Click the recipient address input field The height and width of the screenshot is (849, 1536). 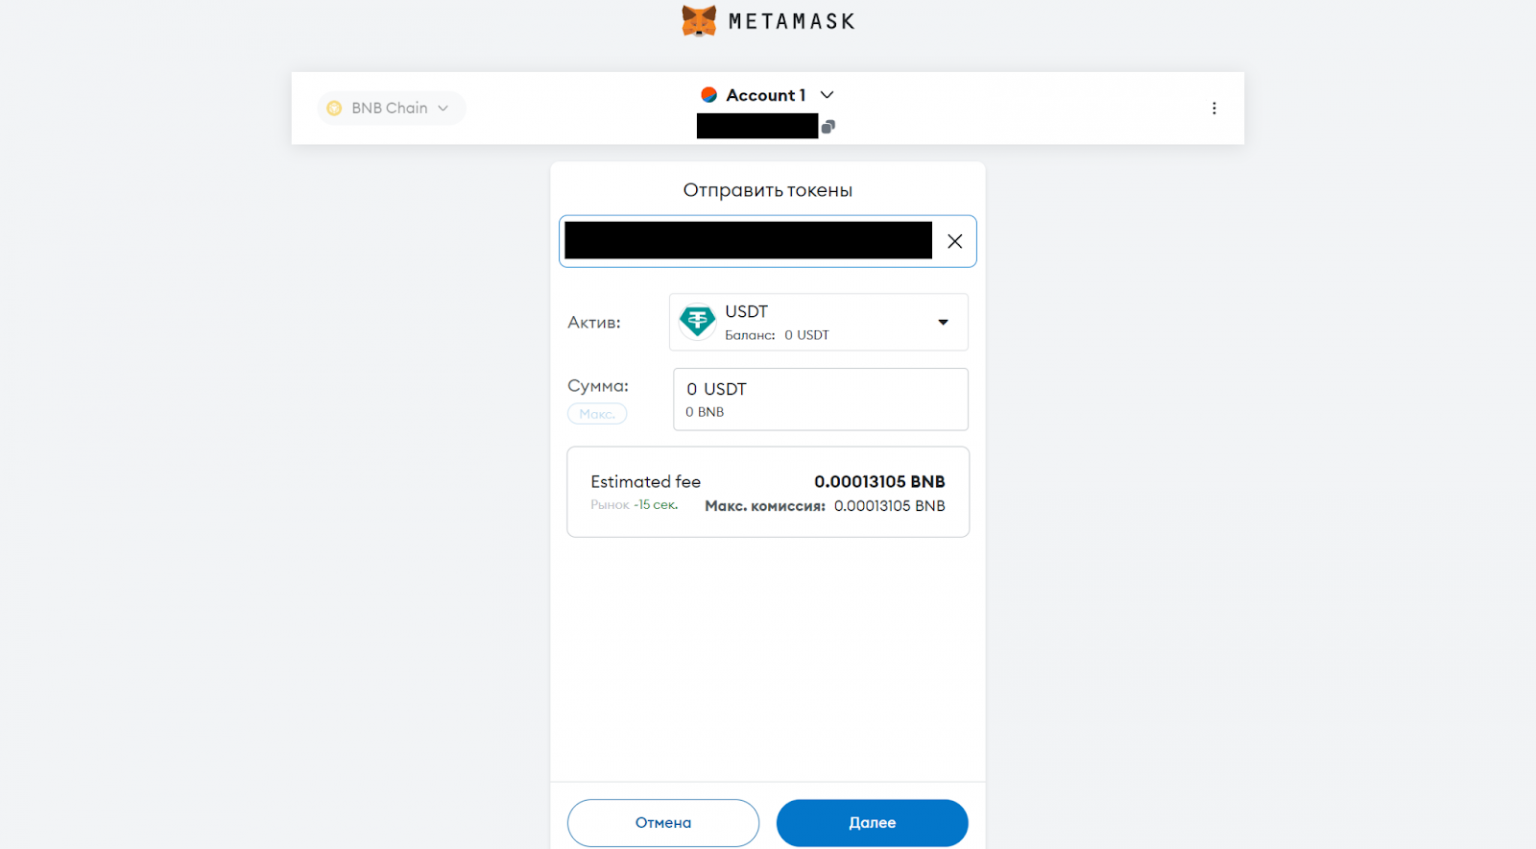coord(747,241)
